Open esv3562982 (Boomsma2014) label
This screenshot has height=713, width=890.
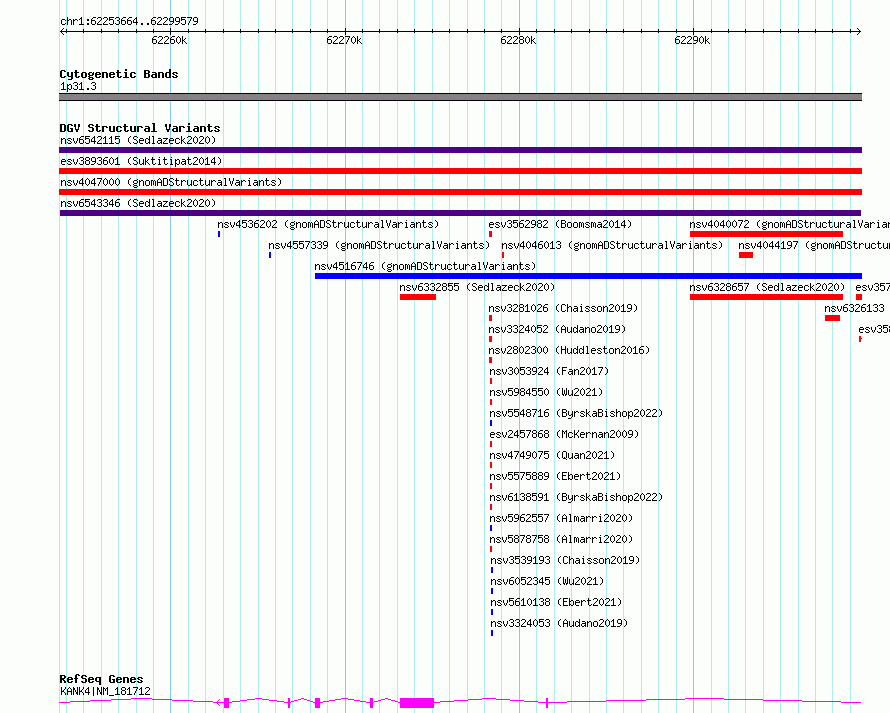(560, 224)
